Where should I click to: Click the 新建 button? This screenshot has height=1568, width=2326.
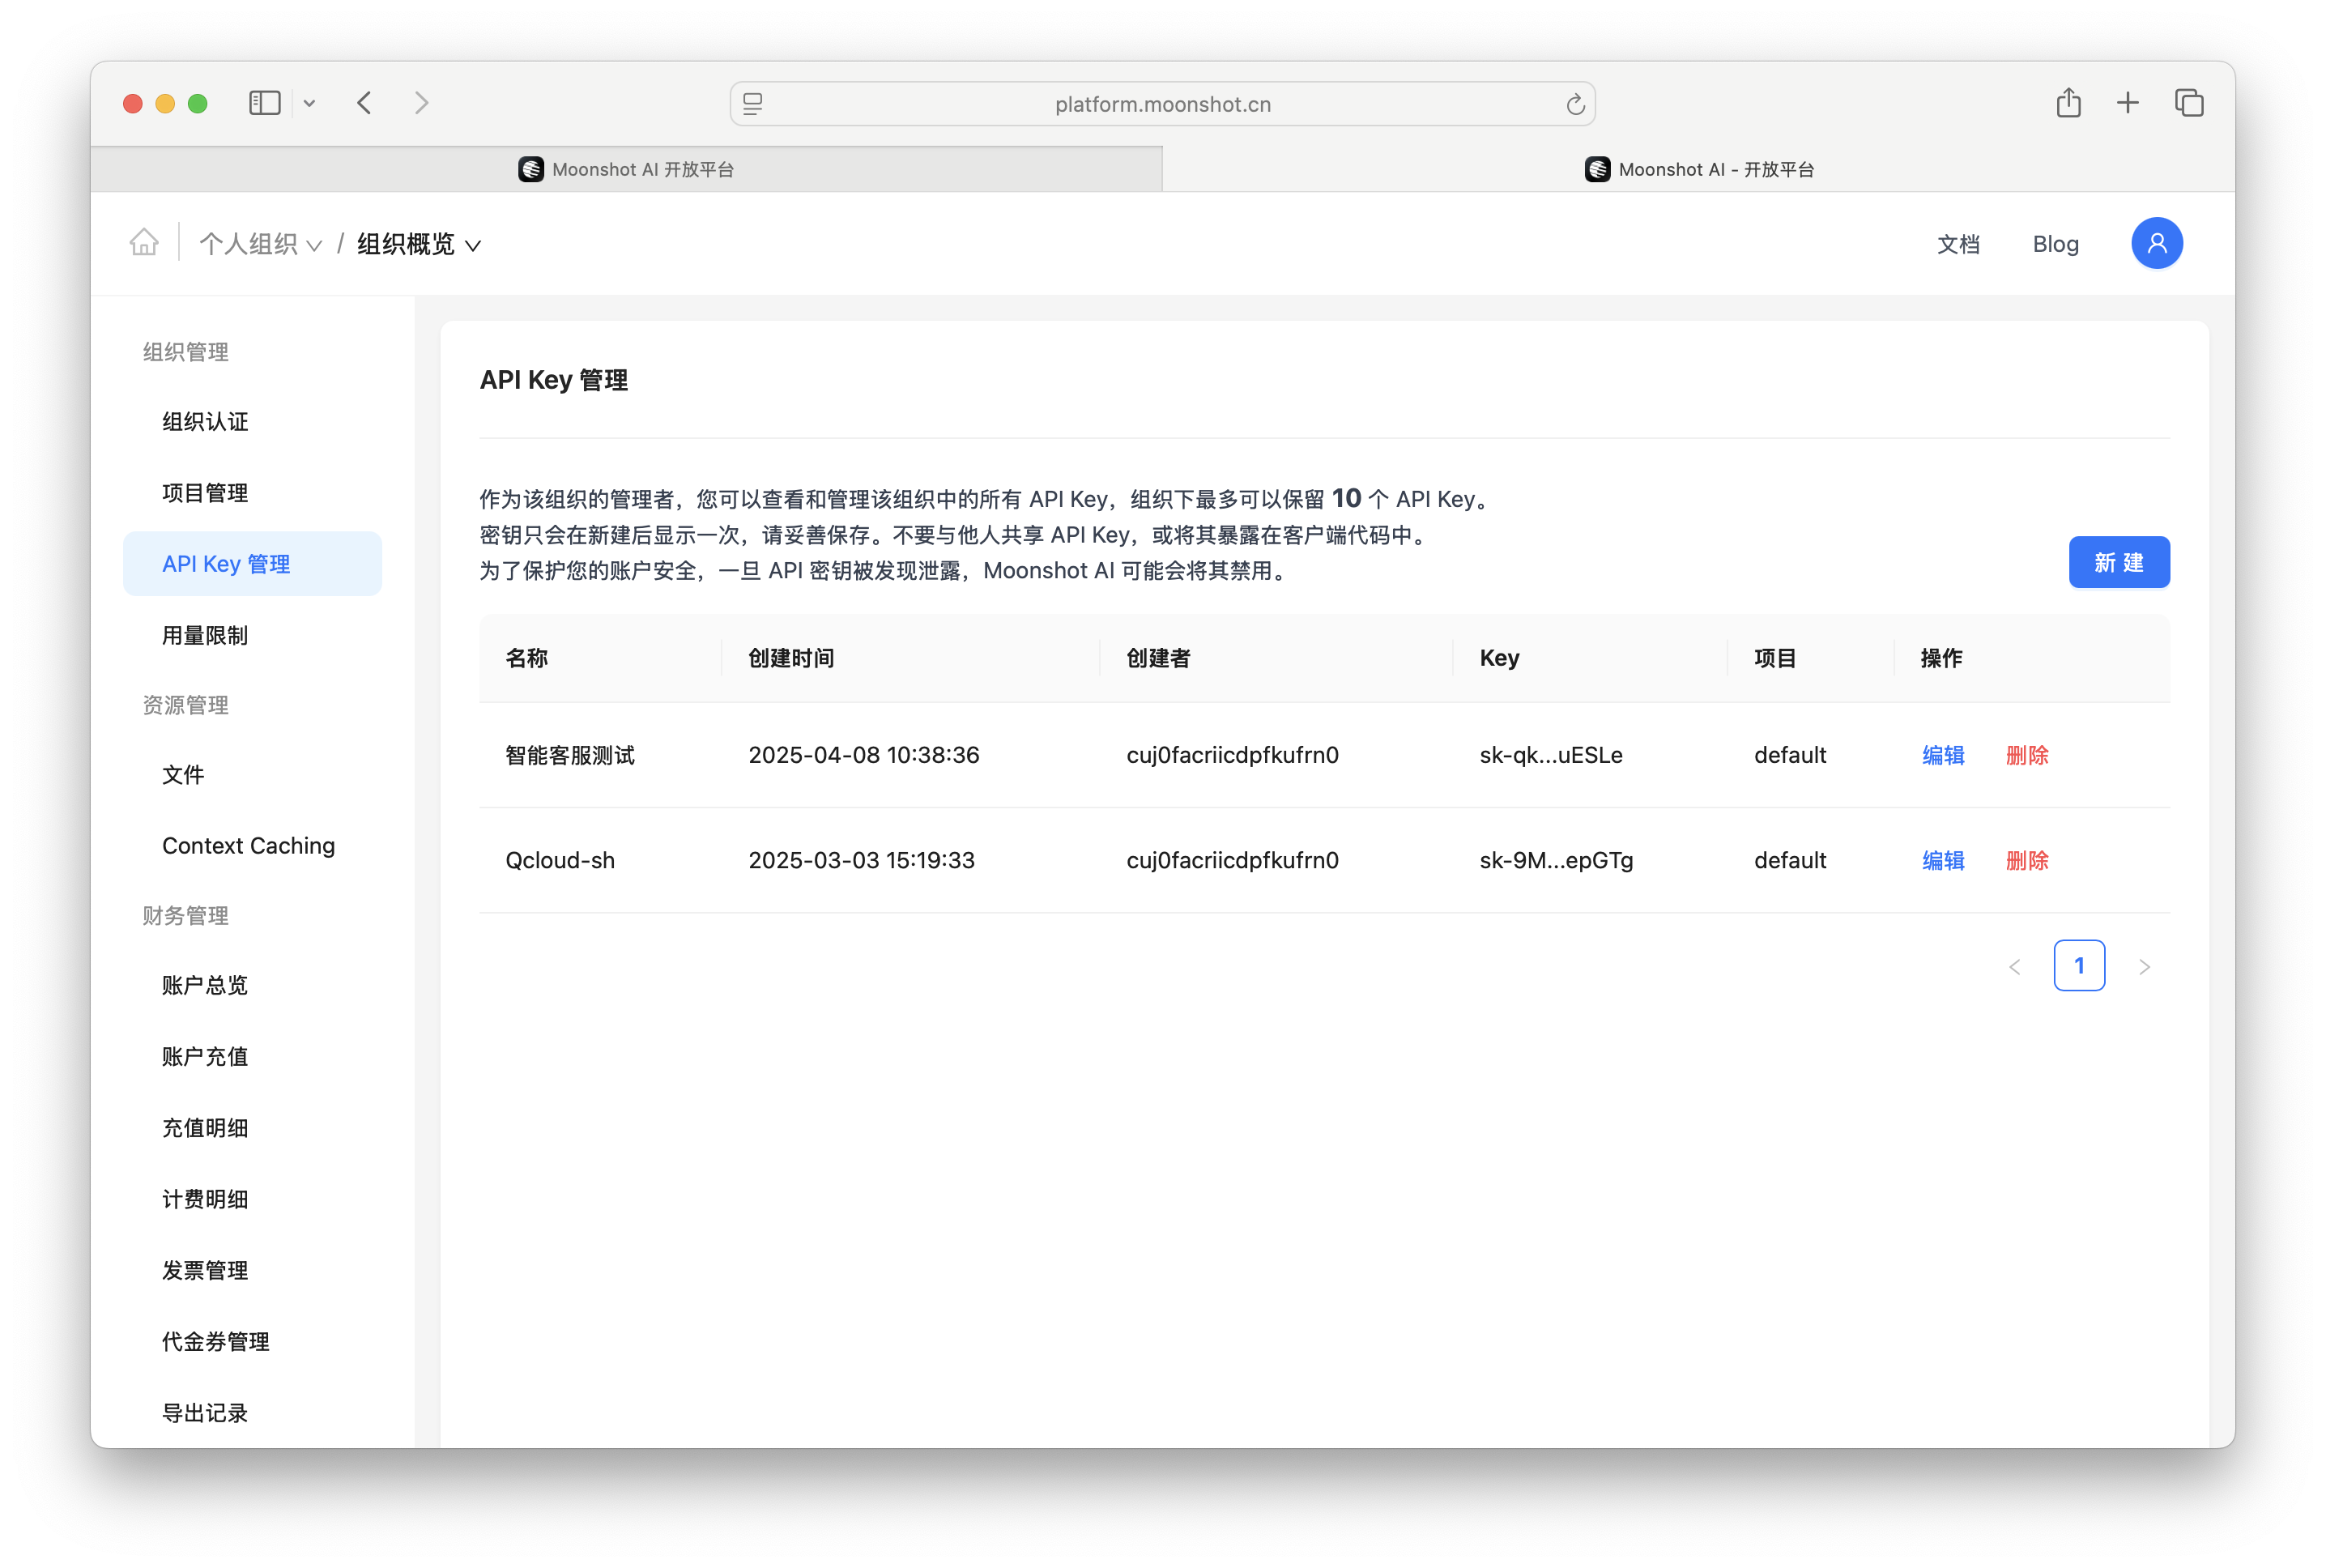[2118, 562]
